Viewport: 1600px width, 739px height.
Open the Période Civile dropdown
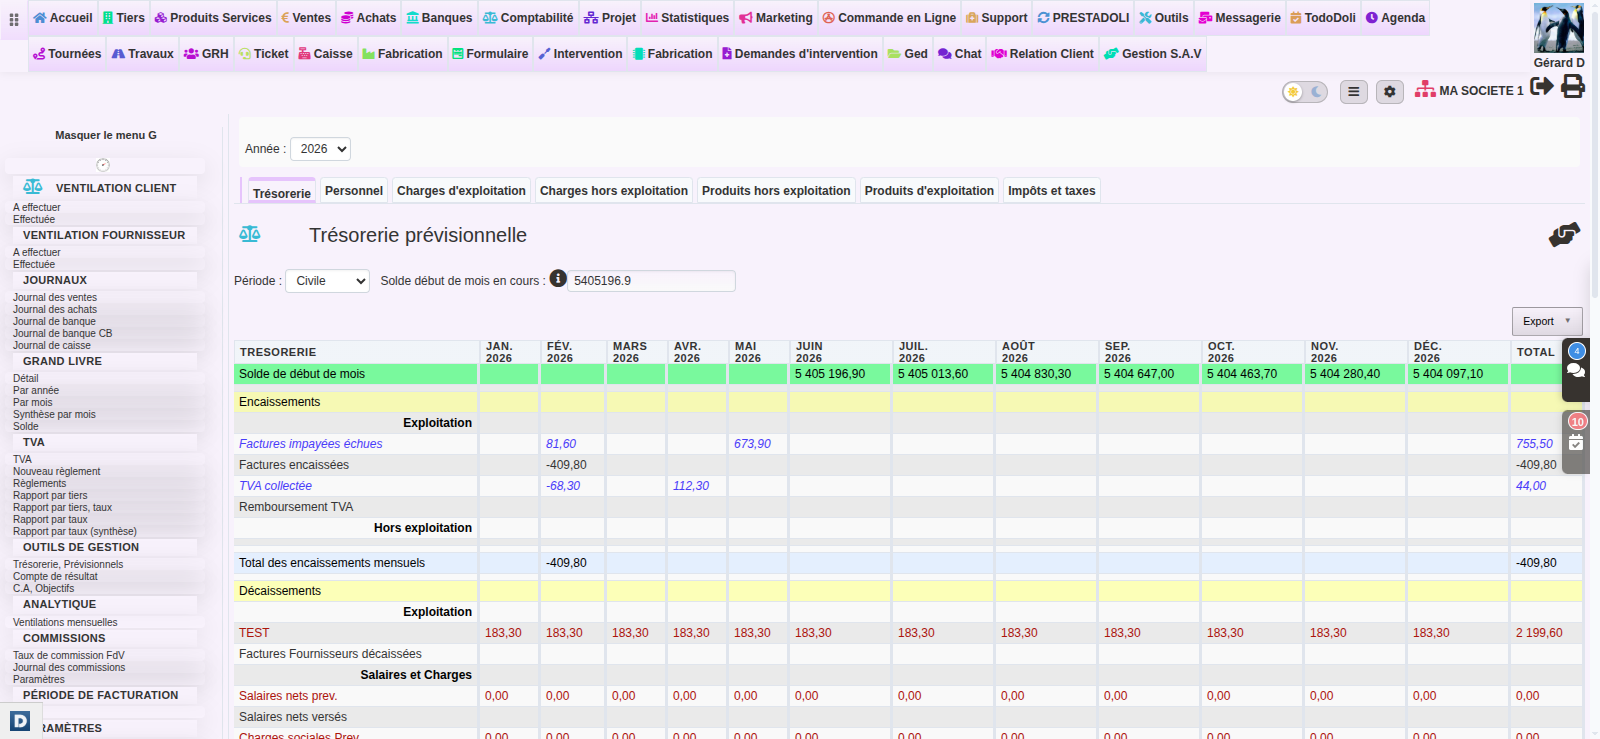[x=327, y=281]
